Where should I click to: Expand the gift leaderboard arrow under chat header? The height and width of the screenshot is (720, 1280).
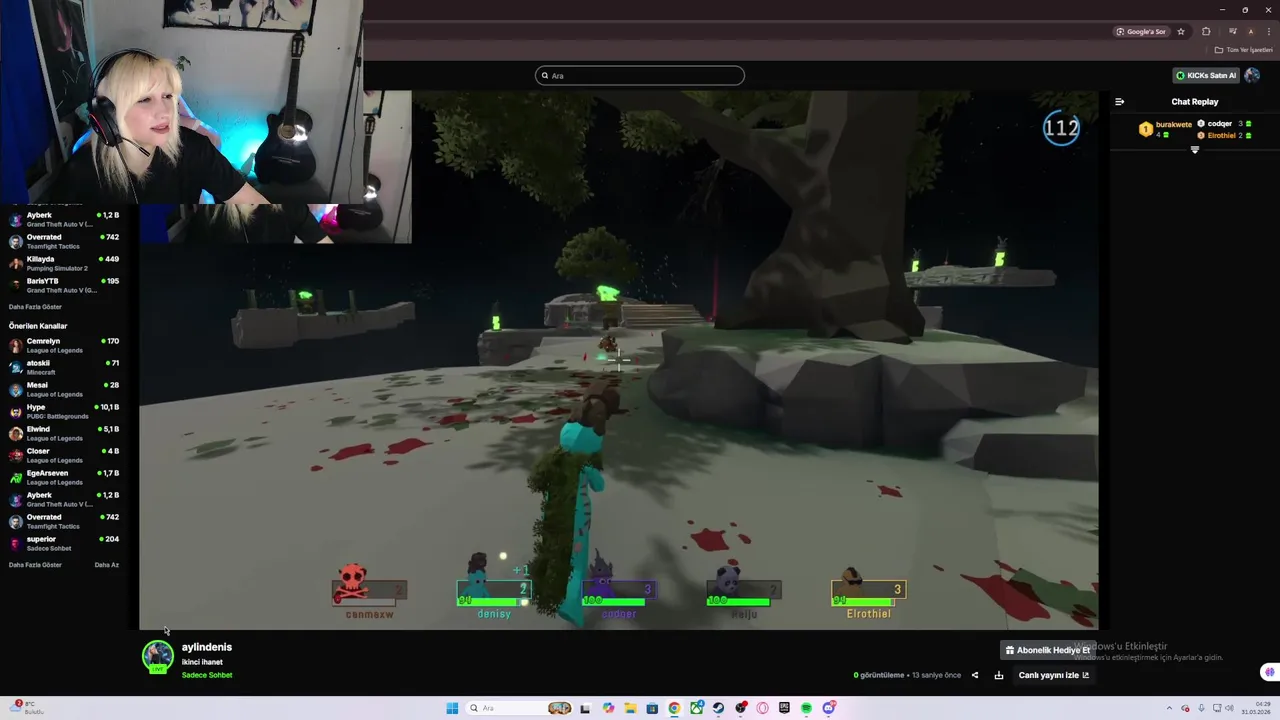1194,150
